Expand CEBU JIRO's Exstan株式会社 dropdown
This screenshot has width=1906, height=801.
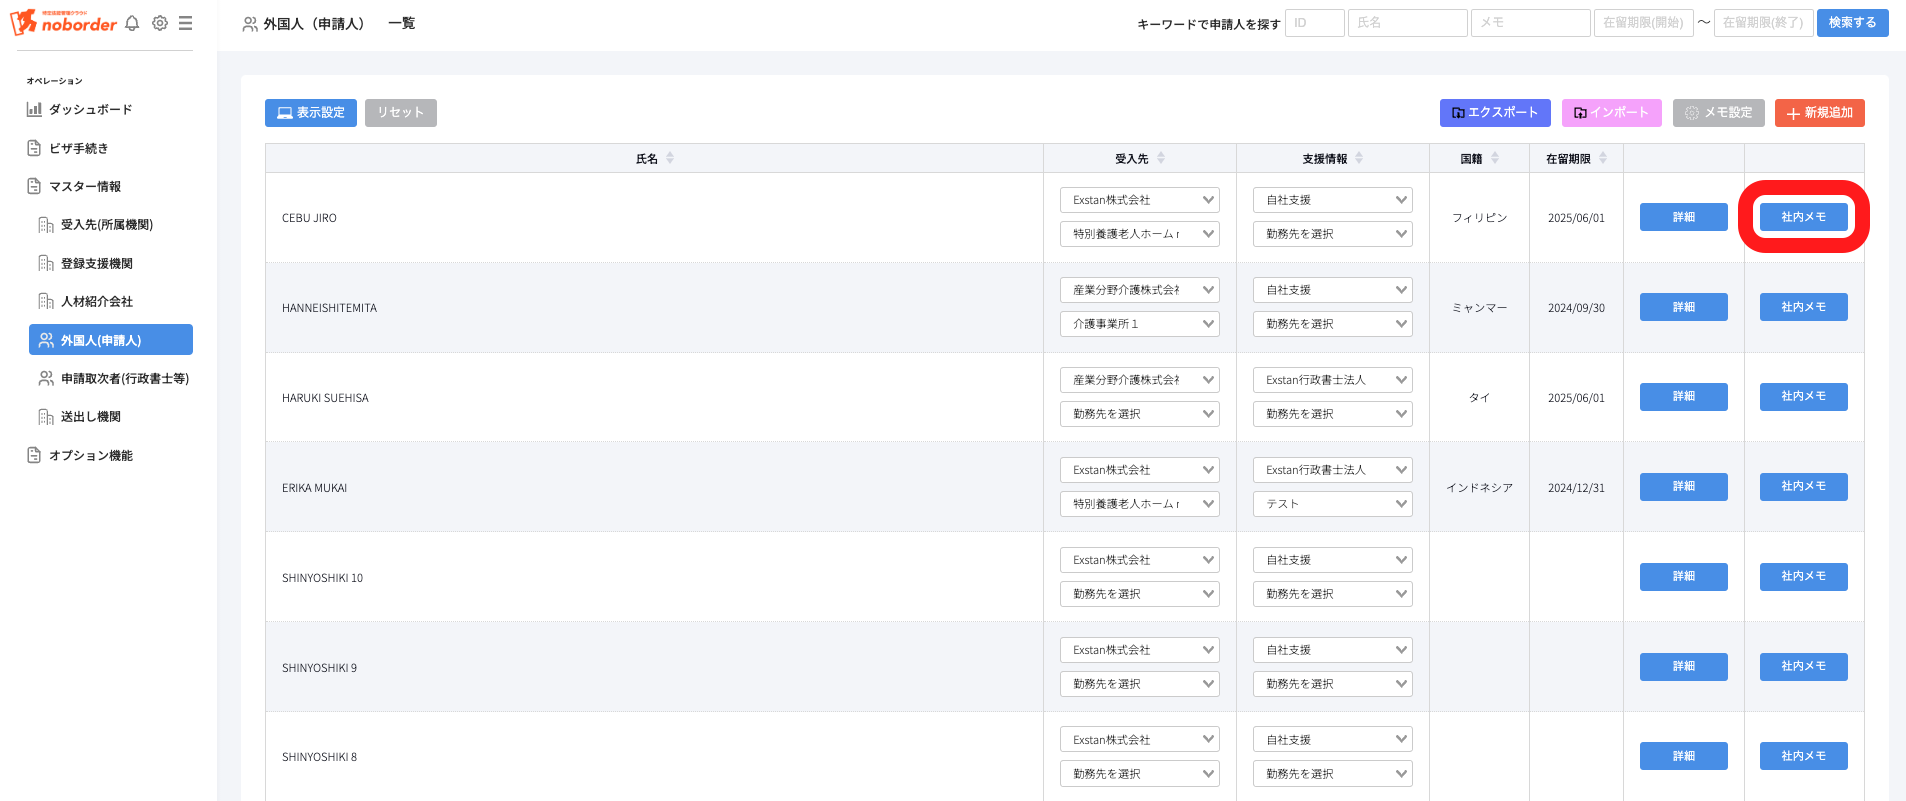pos(1139,200)
